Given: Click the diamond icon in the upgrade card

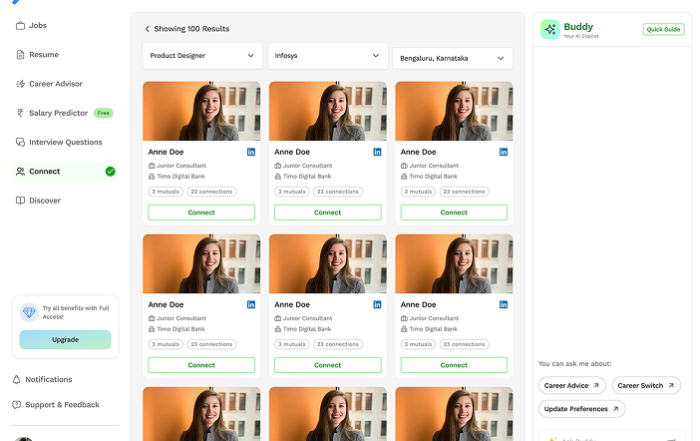Looking at the screenshot, I should click(29, 312).
